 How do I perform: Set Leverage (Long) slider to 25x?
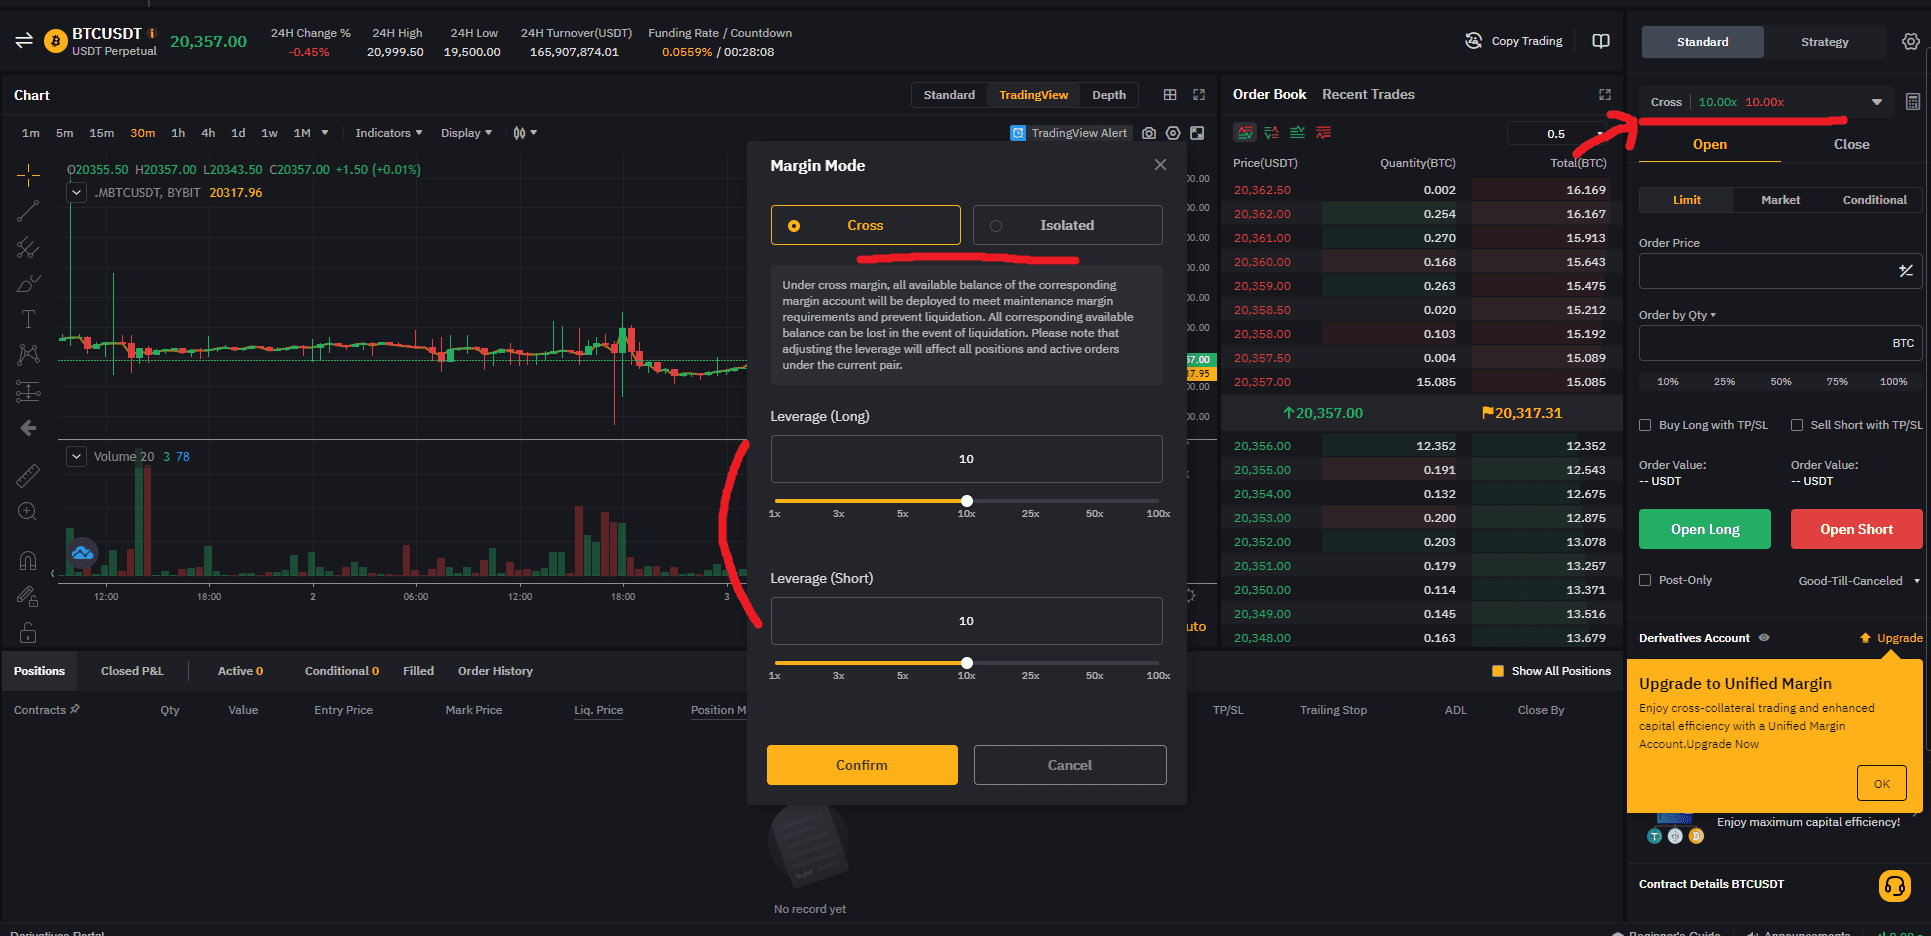click(1030, 501)
